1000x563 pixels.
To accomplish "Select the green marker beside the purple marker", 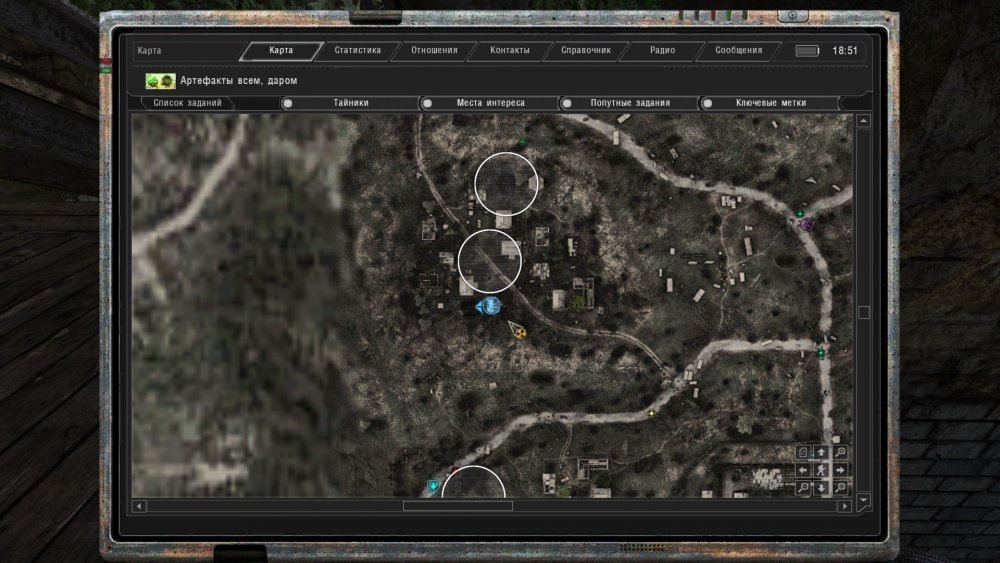I will click(800, 214).
